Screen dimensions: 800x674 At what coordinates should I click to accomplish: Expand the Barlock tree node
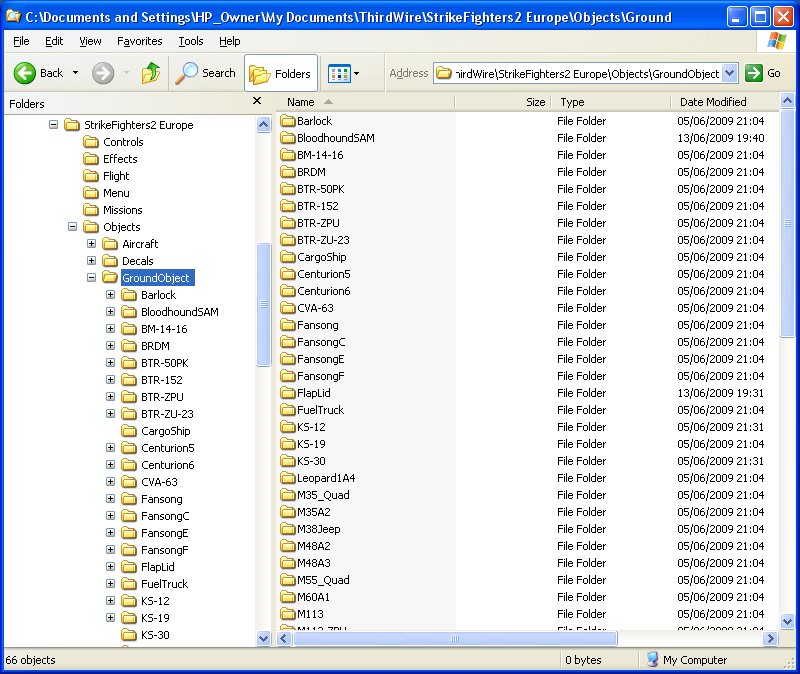tap(110, 294)
